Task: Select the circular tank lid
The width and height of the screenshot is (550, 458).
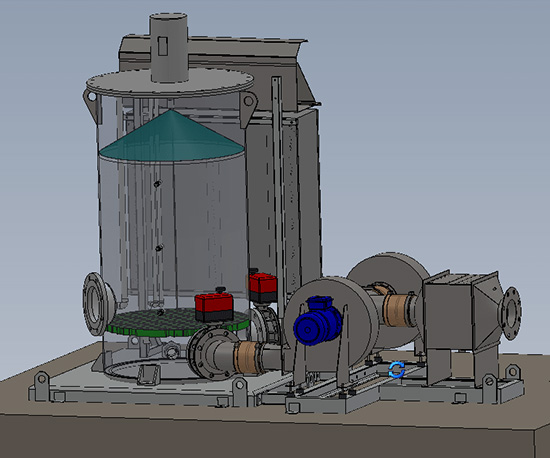Action: [170, 83]
